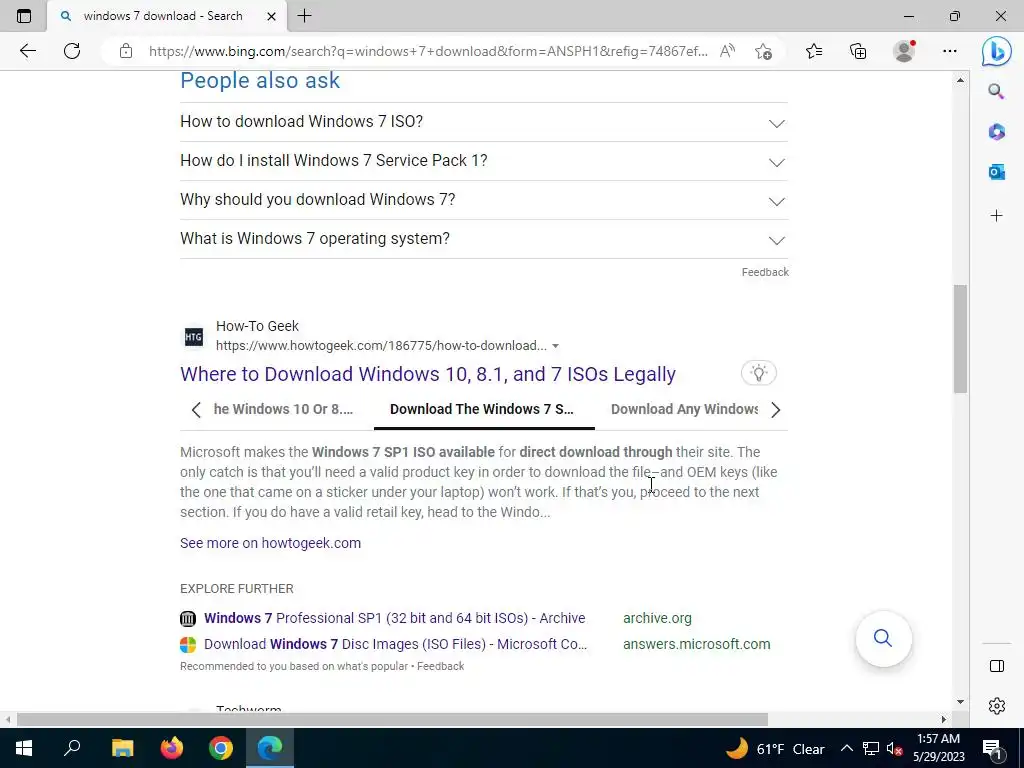Expand How do I install Service Pack 1
Screen dimensions: 1024x768
484,161
